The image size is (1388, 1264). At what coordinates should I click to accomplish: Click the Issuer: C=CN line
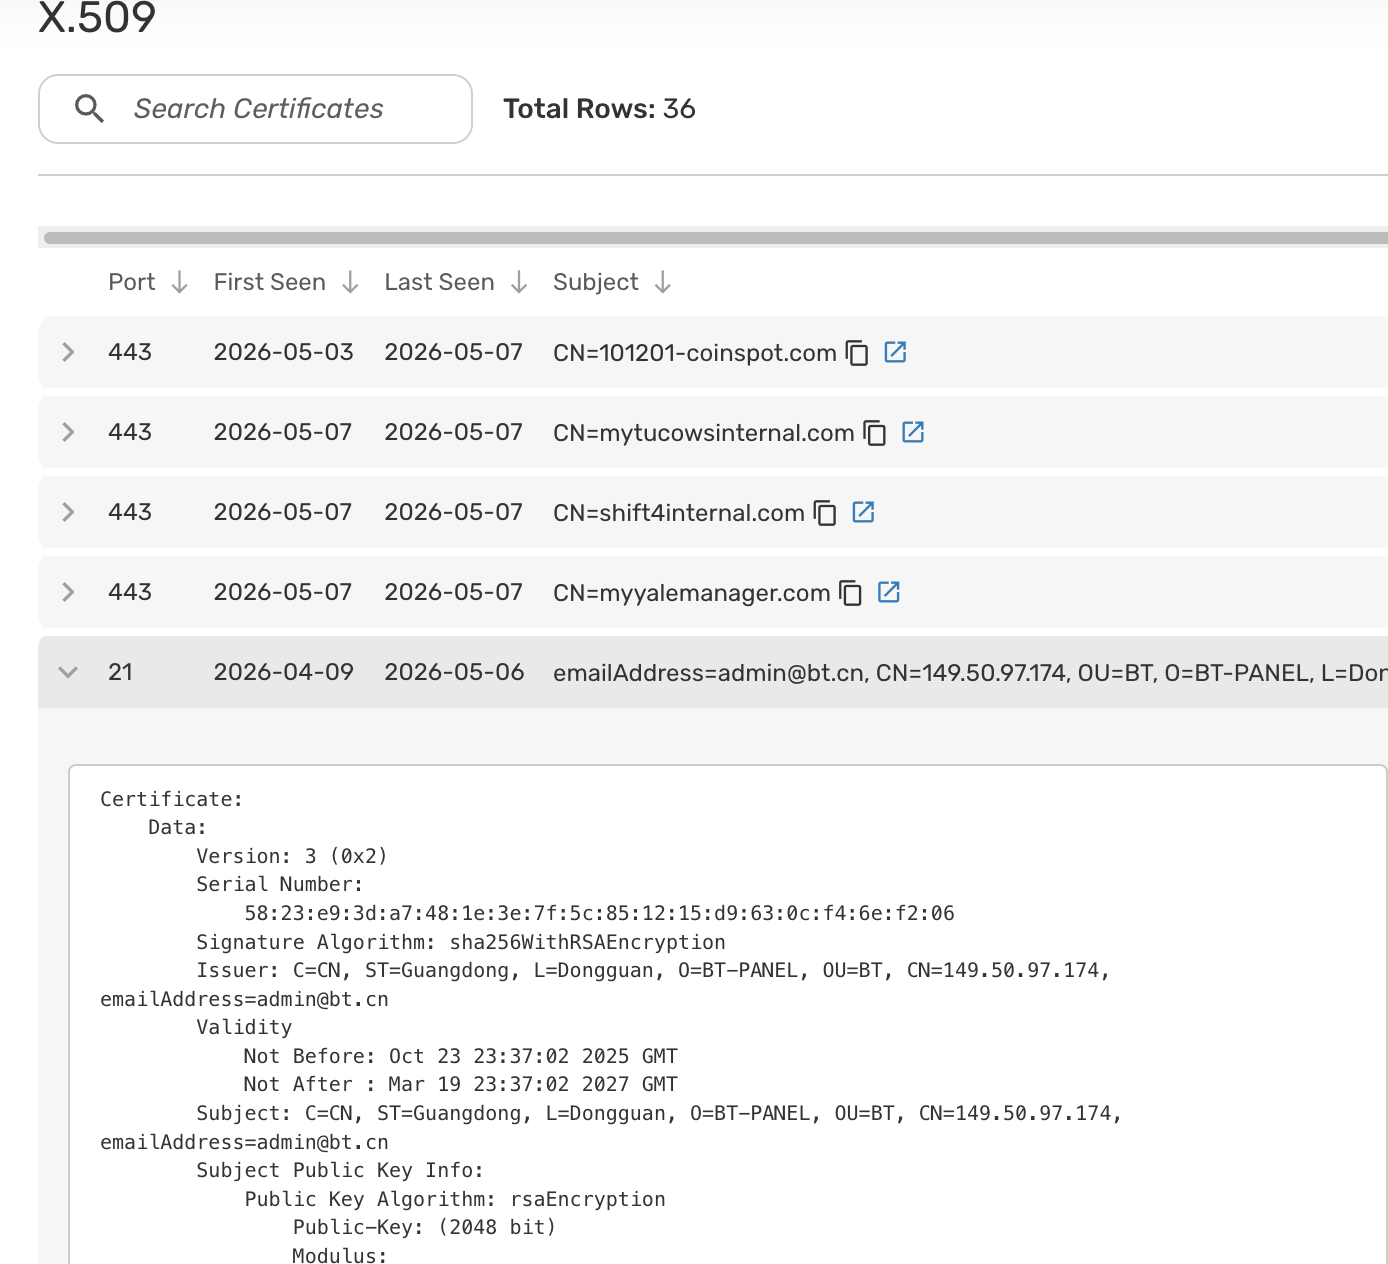[x=654, y=970]
